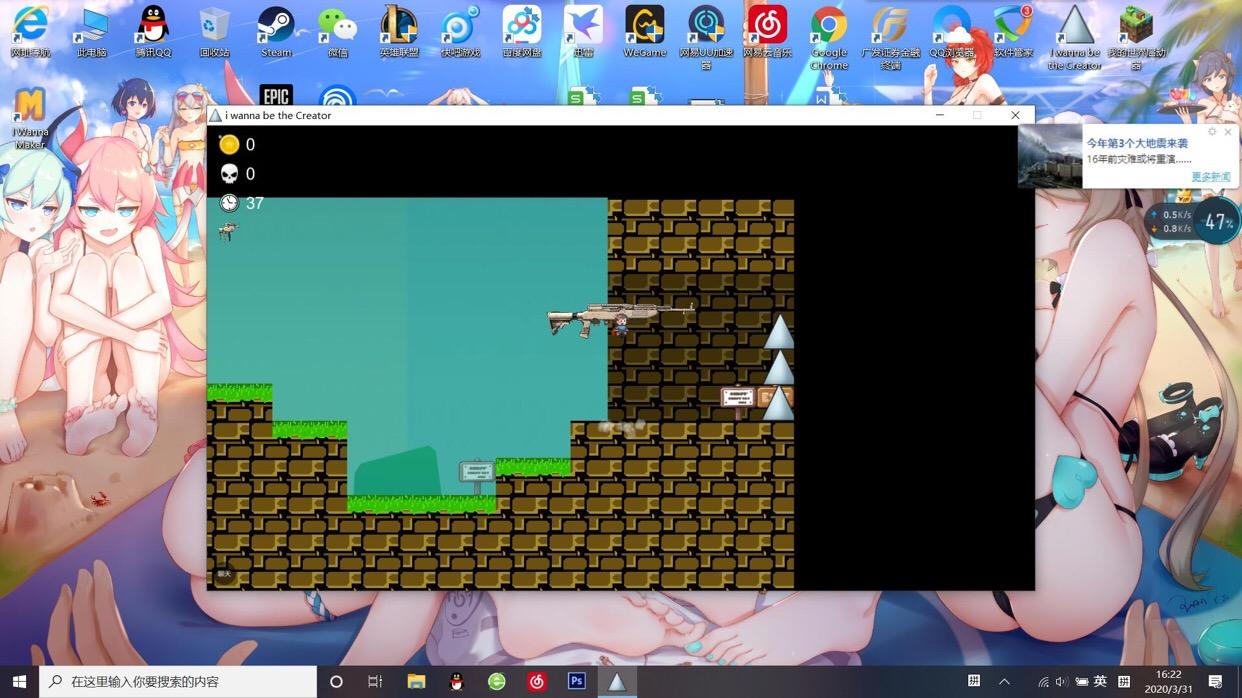
Task: Click the skull death counter icon
Action: click(x=229, y=174)
